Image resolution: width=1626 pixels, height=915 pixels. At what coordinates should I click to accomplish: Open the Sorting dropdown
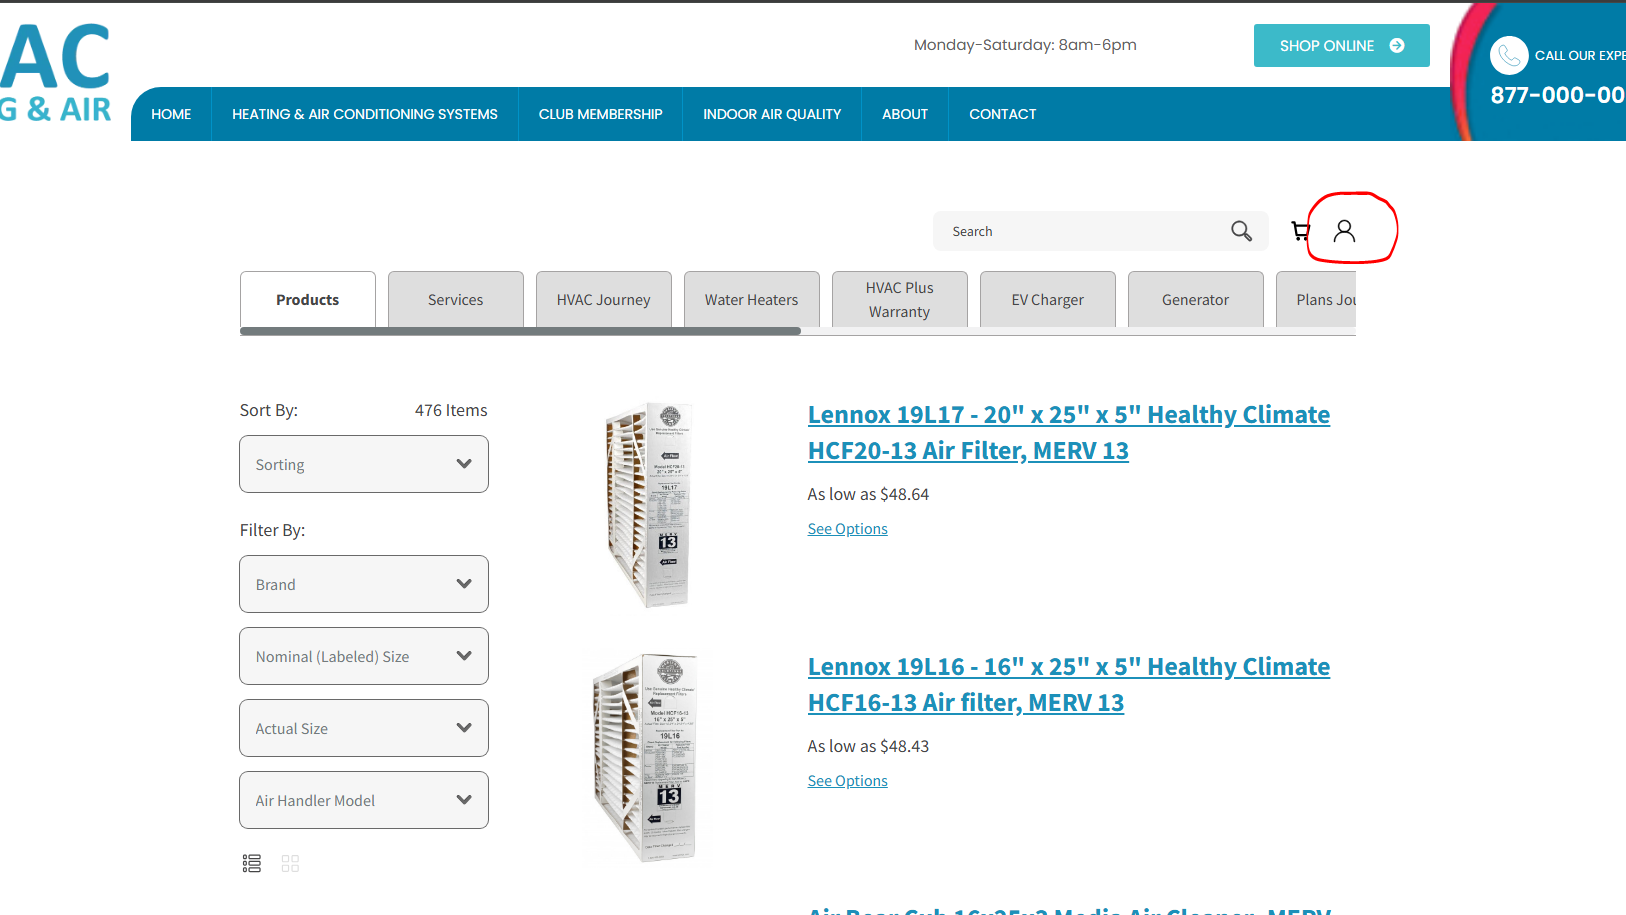364,464
